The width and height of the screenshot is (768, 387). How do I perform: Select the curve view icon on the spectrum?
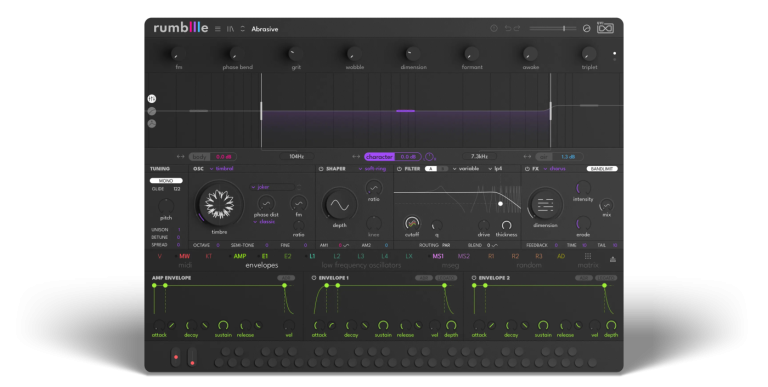click(152, 111)
